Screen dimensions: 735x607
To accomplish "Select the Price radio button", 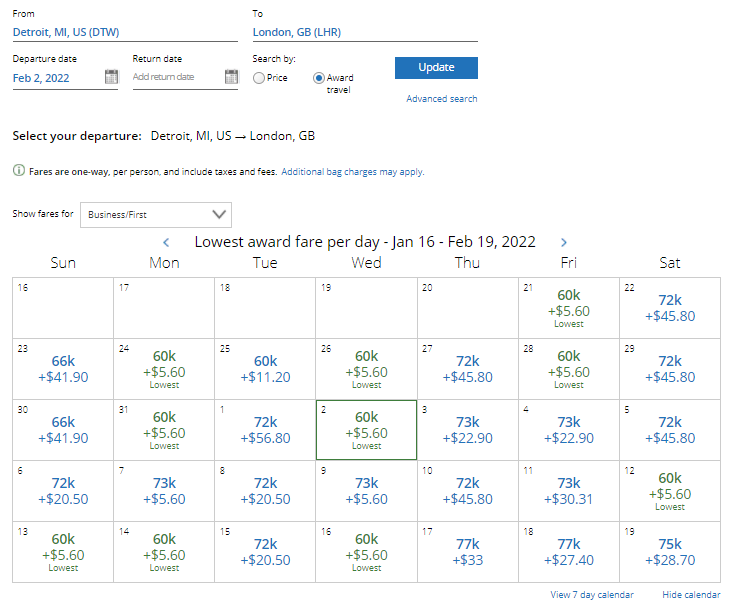I will pyautogui.click(x=259, y=78).
